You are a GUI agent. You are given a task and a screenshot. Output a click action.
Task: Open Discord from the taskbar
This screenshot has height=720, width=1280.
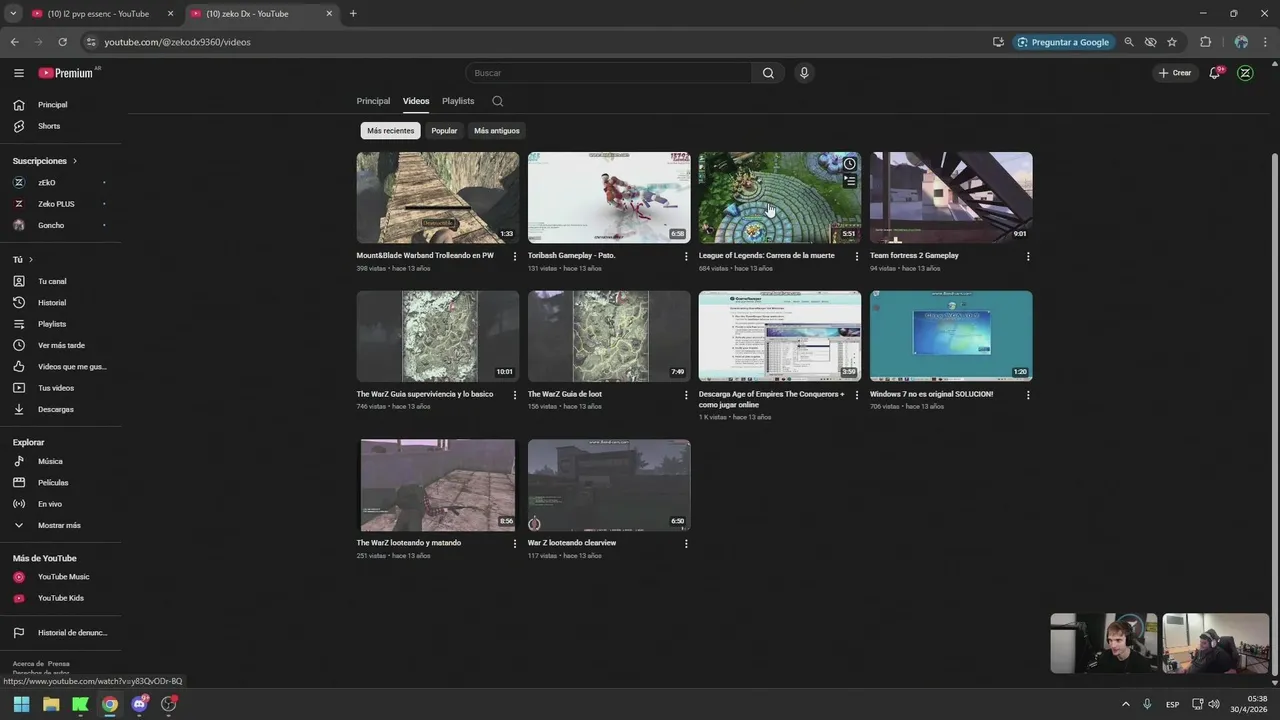click(x=139, y=704)
